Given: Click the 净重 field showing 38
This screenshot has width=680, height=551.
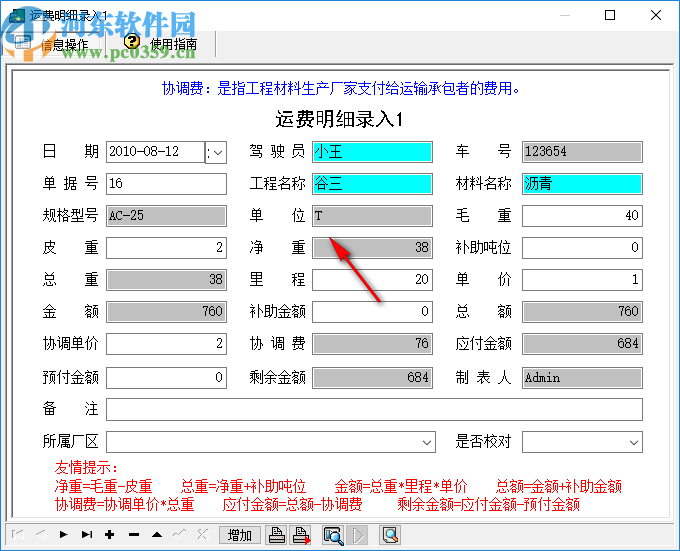Looking at the screenshot, I should (372, 248).
